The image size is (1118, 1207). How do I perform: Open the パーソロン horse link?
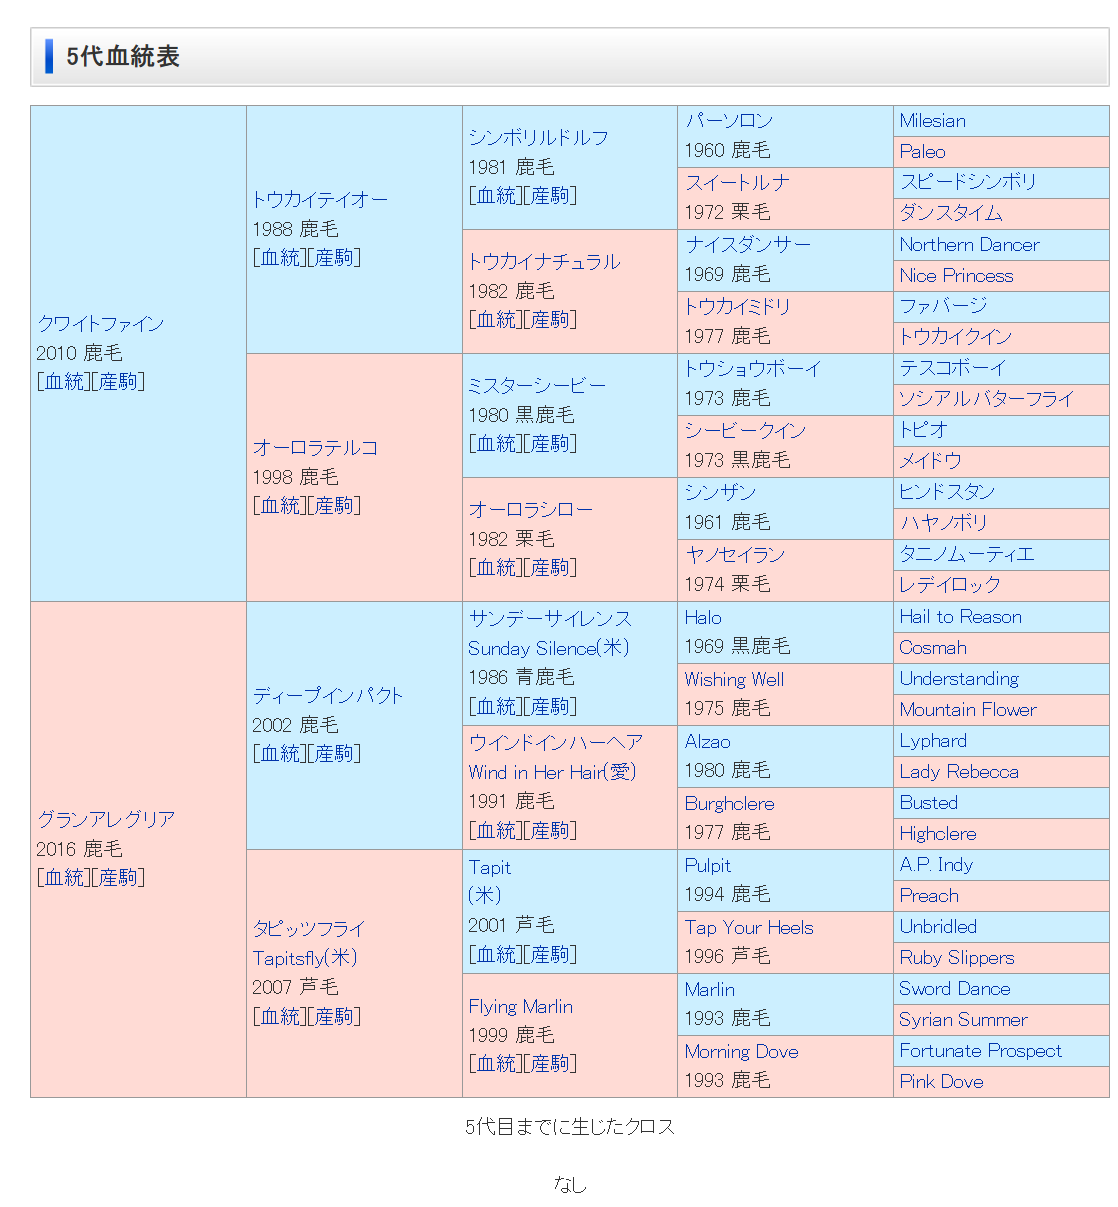coord(729,120)
